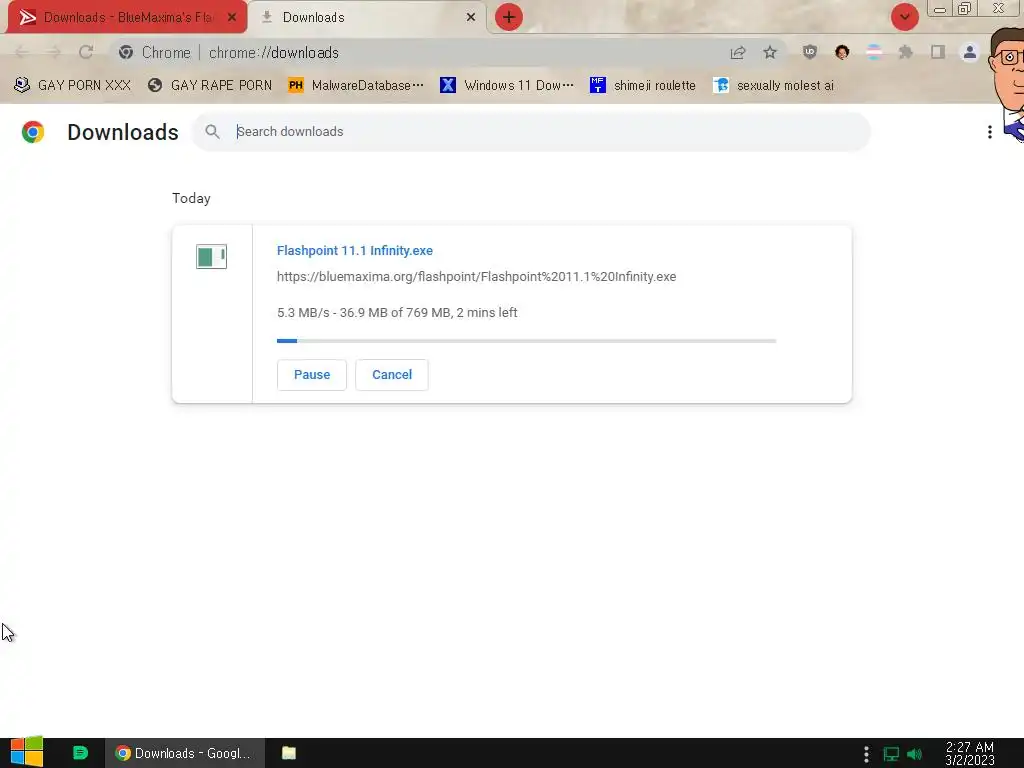Pause the Flashpoint download

pos(312,375)
